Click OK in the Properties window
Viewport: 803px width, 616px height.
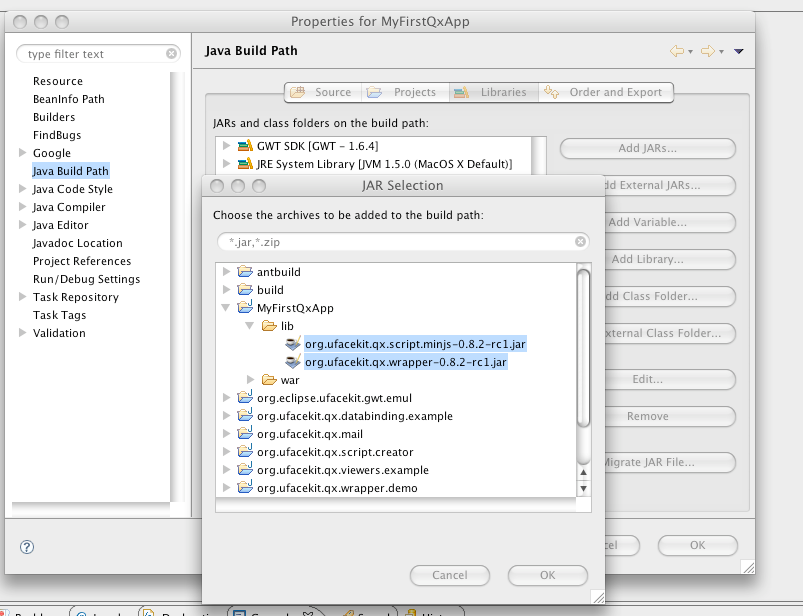(698, 545)
